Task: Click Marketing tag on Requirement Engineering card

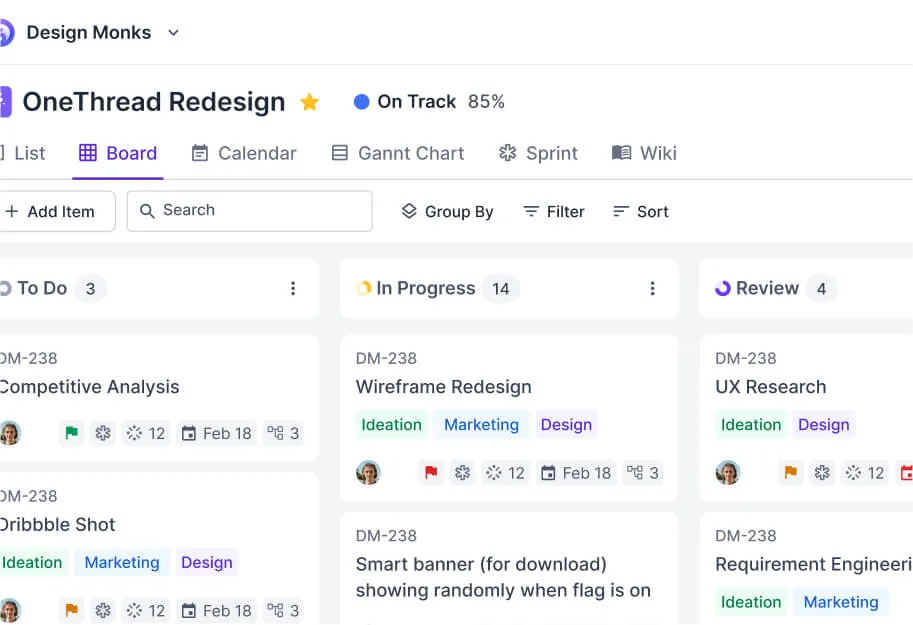Action: coord(841,602)
